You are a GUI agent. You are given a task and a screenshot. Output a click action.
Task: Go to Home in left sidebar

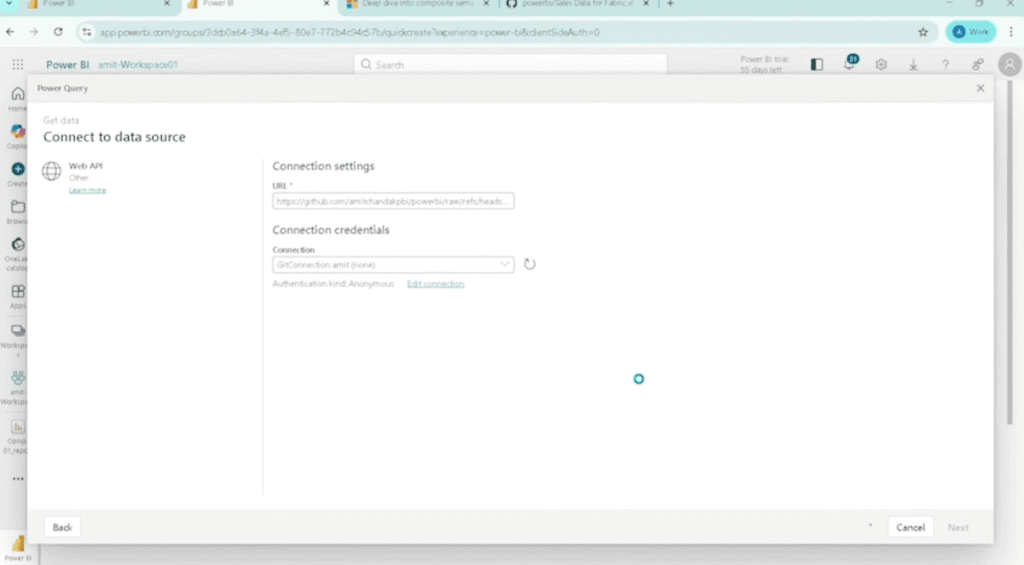pos(18,99)
